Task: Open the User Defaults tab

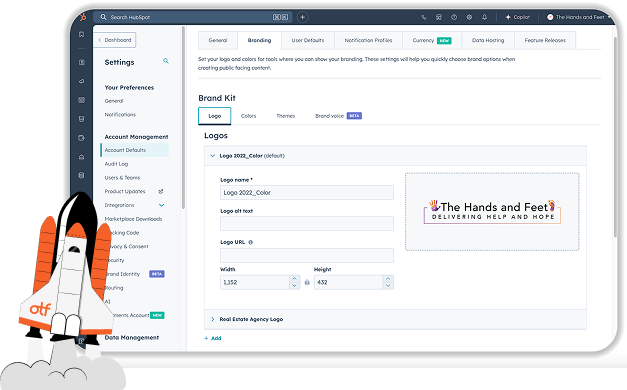Action: pyautogui.click(x=308, y=40)
